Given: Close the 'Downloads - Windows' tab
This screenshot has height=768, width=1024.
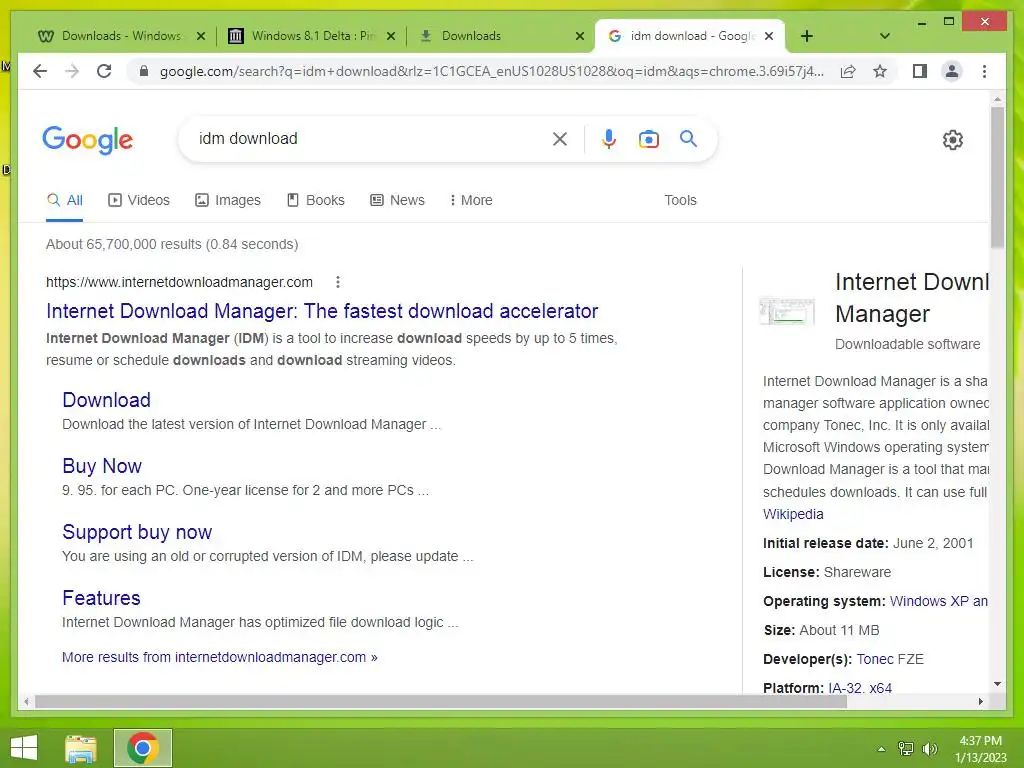Looking at the screenshot, I should point(201,36).
